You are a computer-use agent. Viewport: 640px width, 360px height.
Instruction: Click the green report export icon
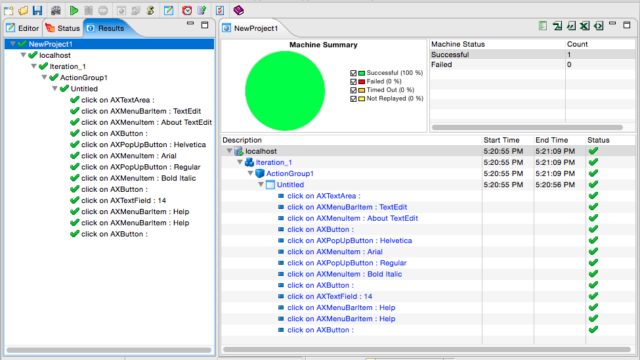pos(542,26)
